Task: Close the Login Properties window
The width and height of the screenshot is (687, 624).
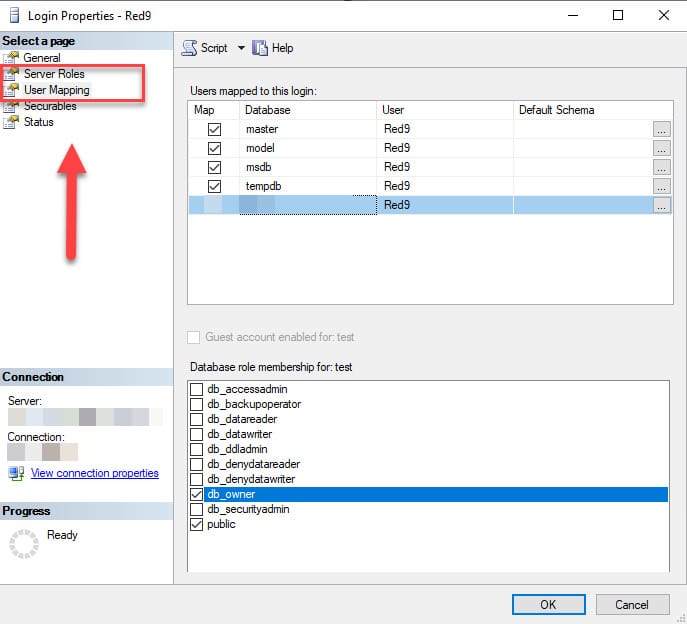Action: tap(664, 15)
